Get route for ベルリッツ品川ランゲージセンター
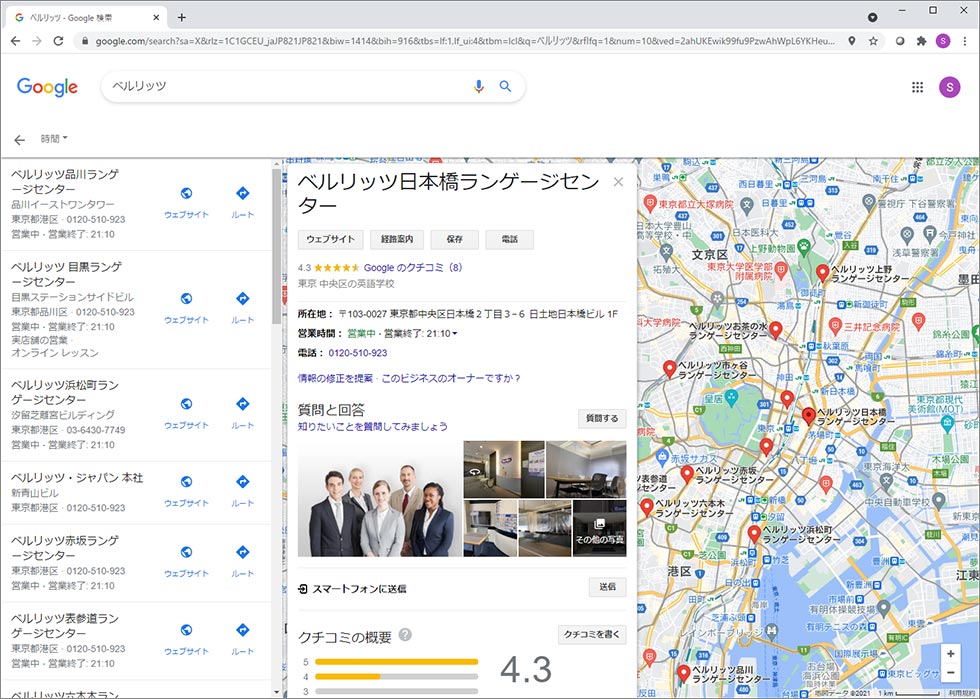The width and height of the screenshot is (980, 699). coord(242,193)
